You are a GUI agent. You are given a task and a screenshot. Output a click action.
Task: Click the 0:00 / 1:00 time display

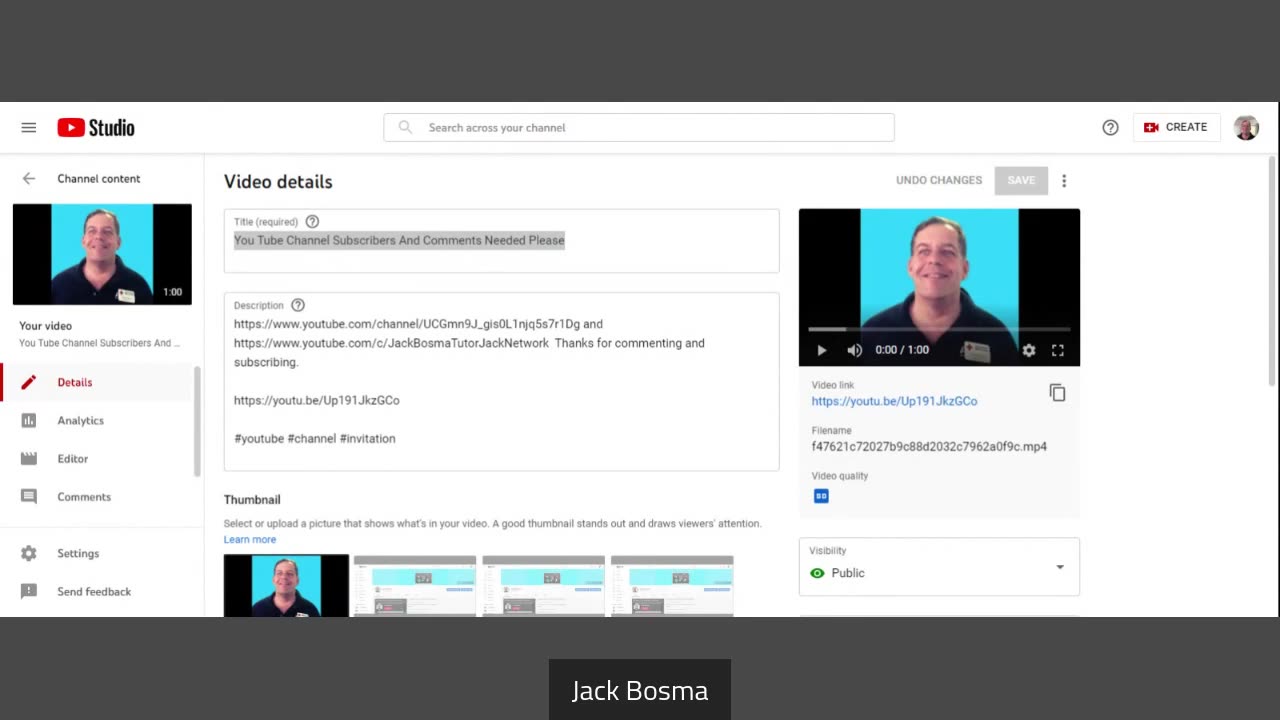tap(902, 350)
